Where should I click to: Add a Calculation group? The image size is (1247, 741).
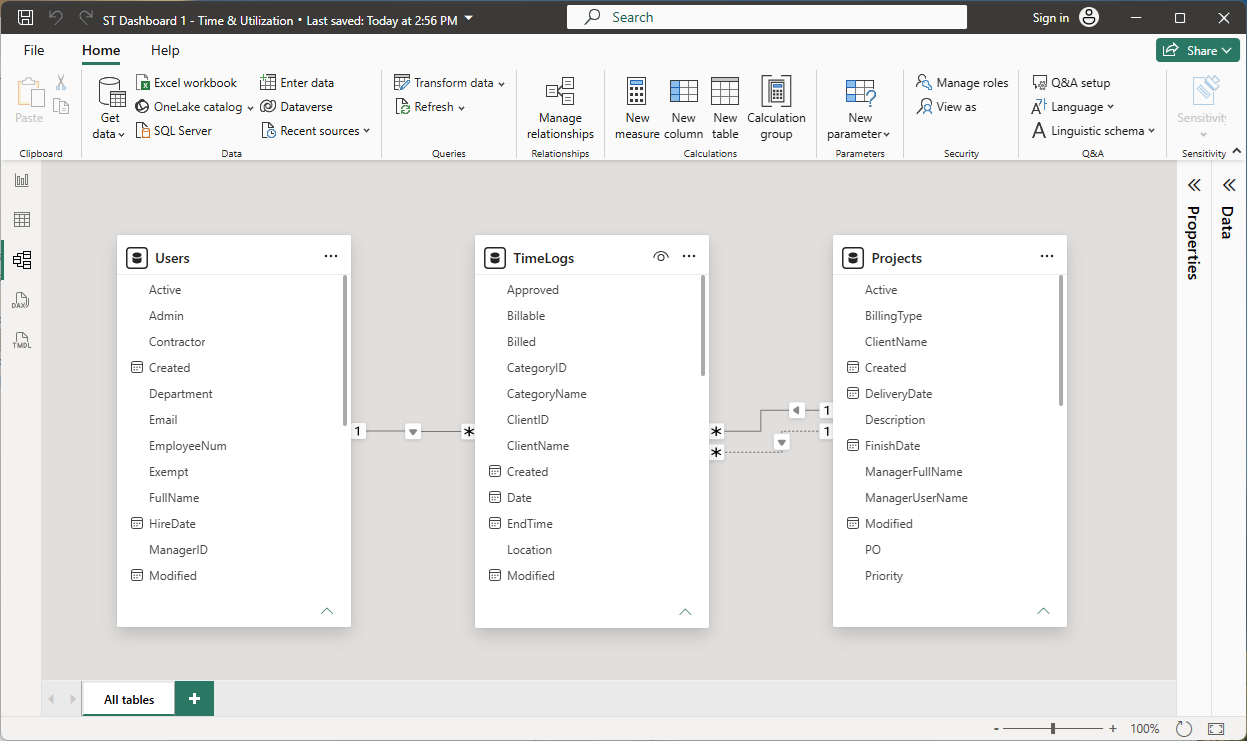[x=776, y=108]
